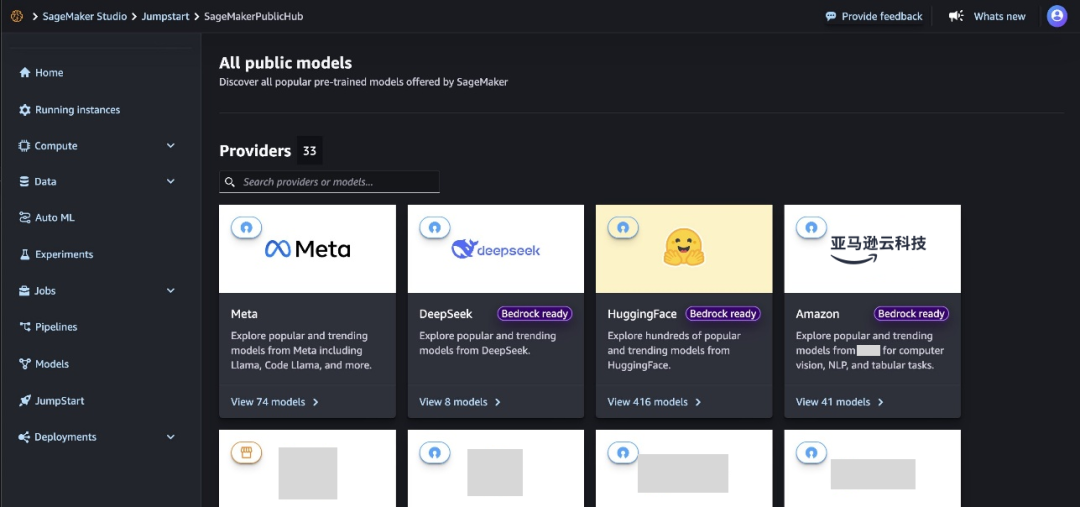Screen dimensions: 1080x507
Task: Click the arrow next to View 8 models
Action: tap(497, 402)
